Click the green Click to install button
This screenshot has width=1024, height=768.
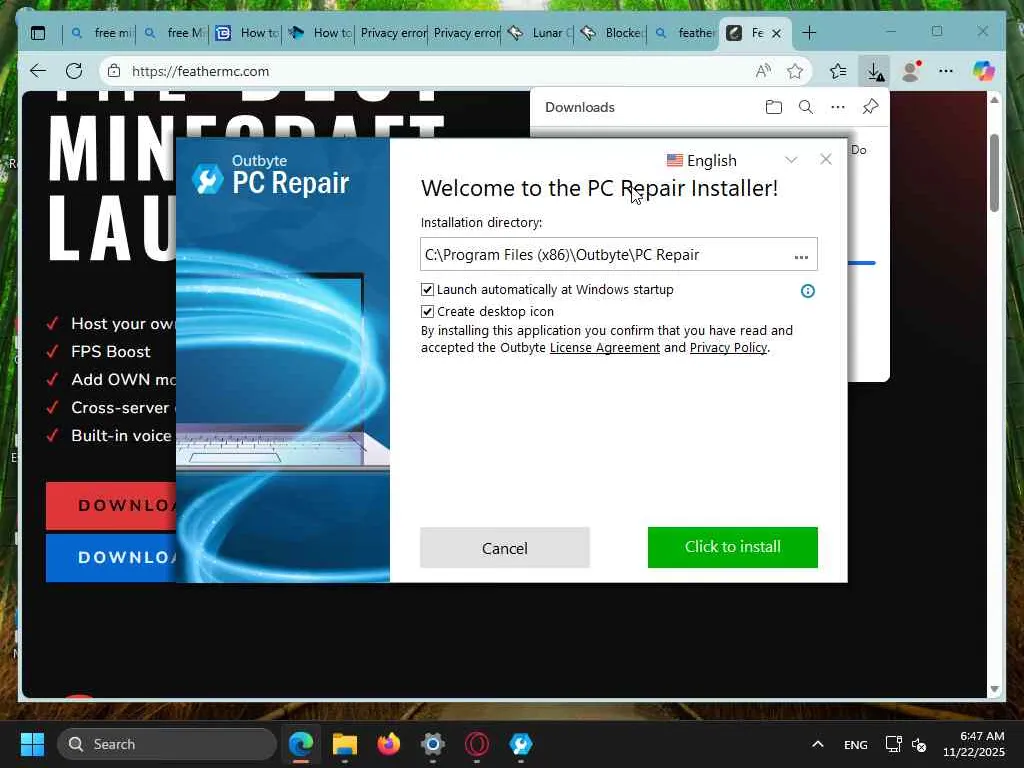732,547
